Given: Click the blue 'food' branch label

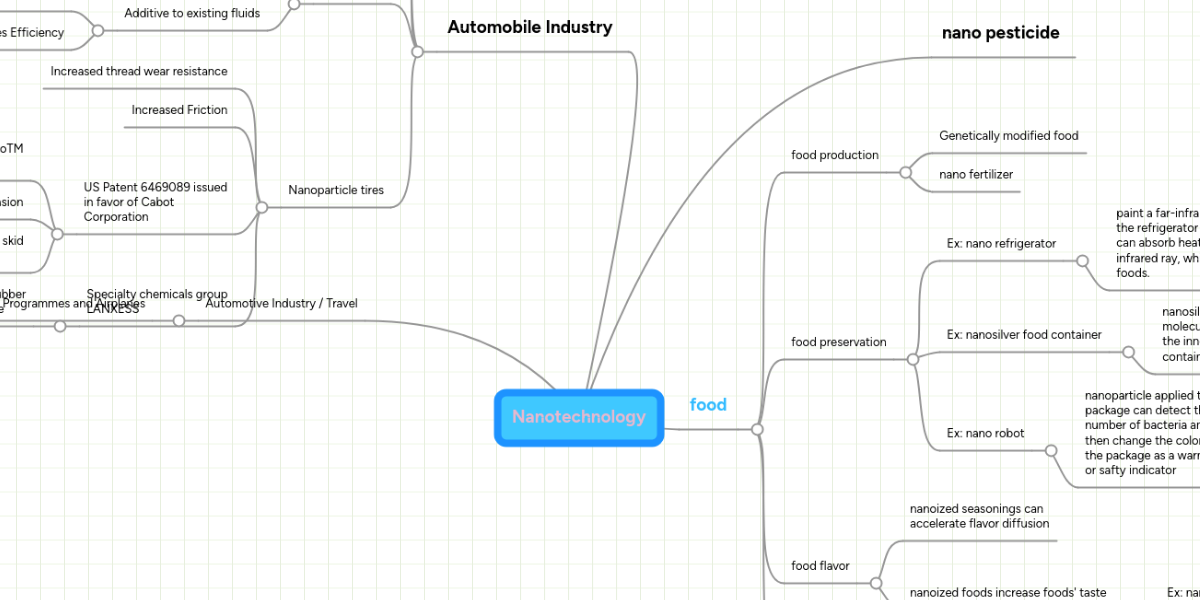Looking at the screenshot, I should click(708, 404).
